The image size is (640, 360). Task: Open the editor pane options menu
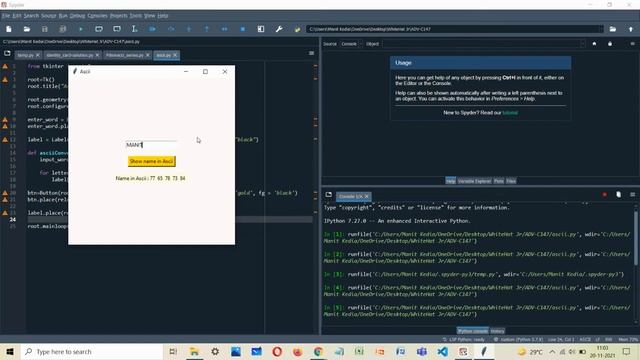(311, 53)
